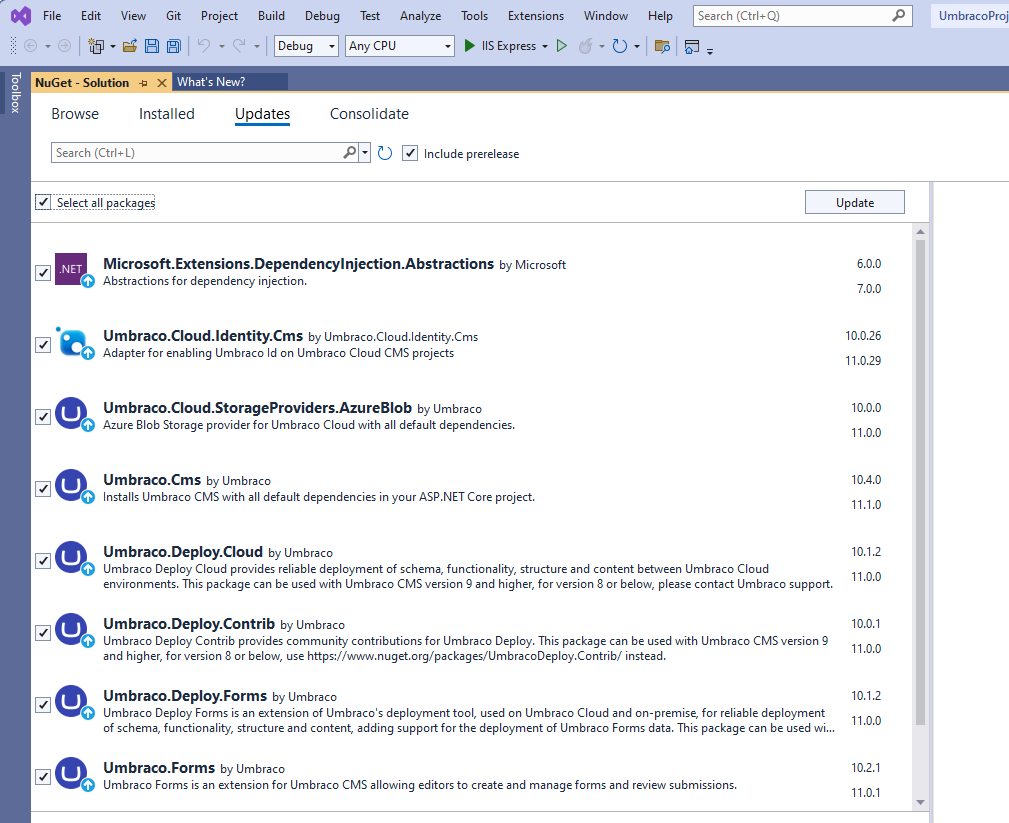This screenshot has height=823, width=1009.
Task: Click the browser refresh toolbar icon
Action: pos(620,46)
